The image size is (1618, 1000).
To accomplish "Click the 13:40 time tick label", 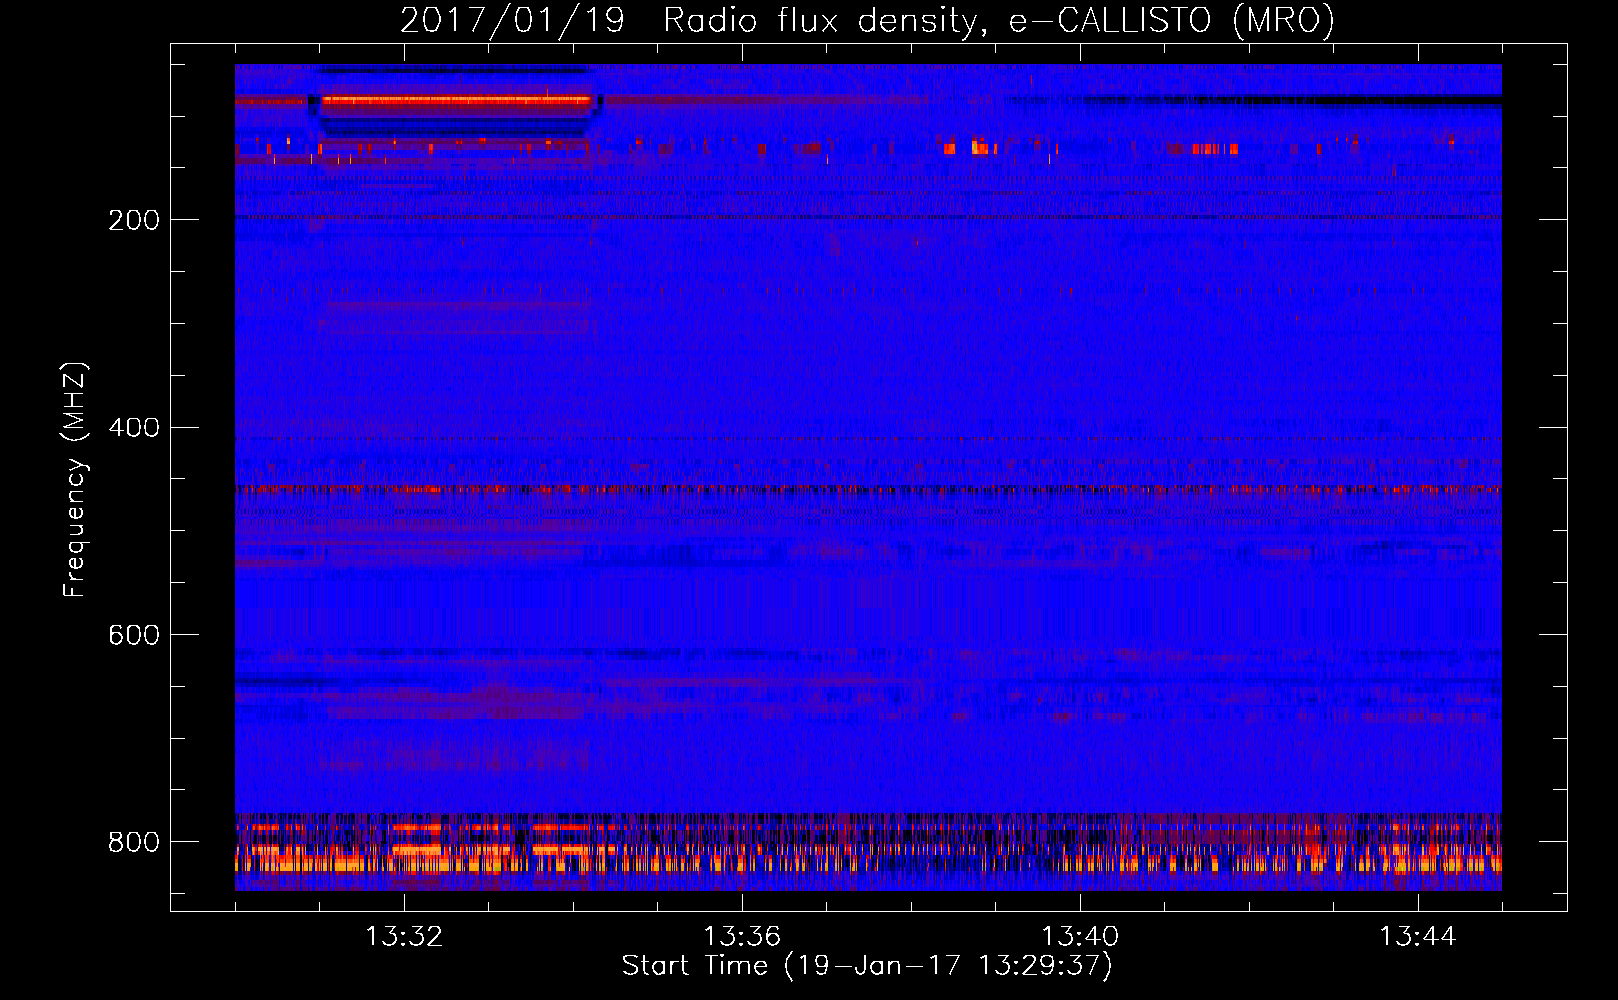I will [1080, 937].
